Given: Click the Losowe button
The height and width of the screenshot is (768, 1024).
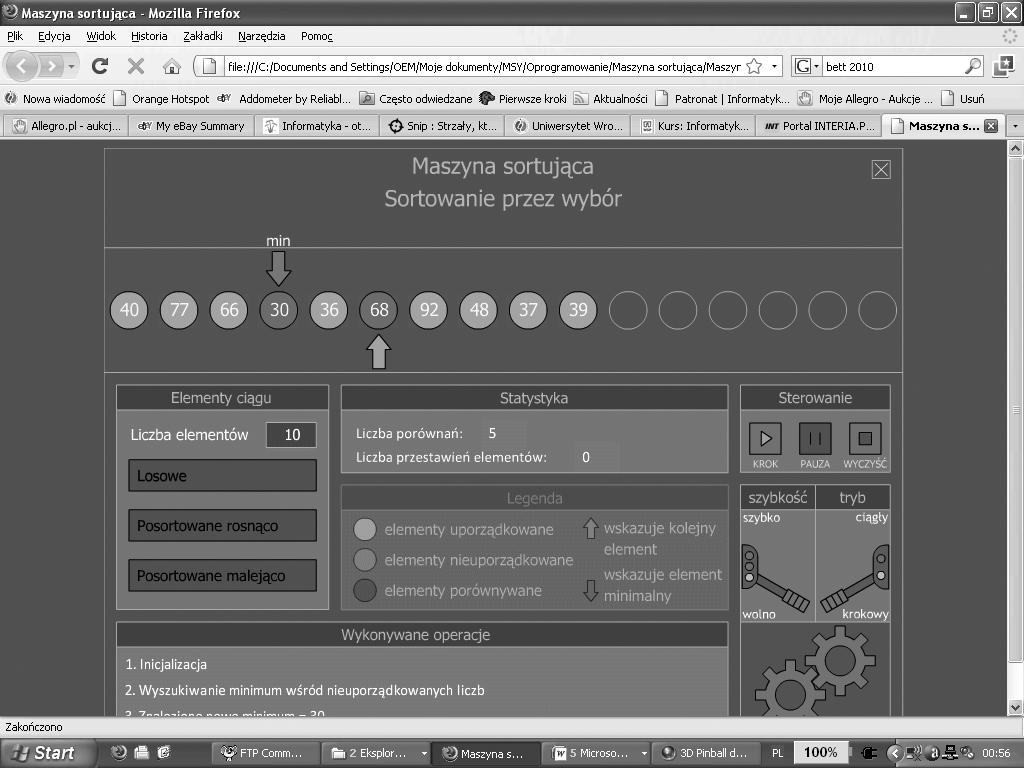Looking at the screenshot, I should pyautogui.click(x=223, y=475).
